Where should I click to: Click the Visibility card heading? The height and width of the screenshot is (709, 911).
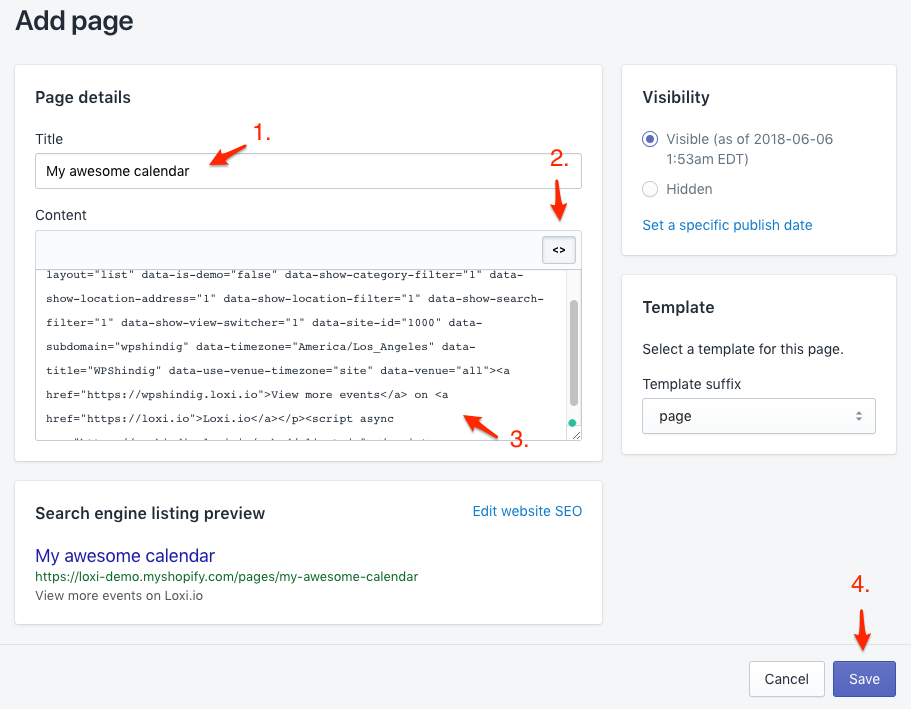coord(676,98)
